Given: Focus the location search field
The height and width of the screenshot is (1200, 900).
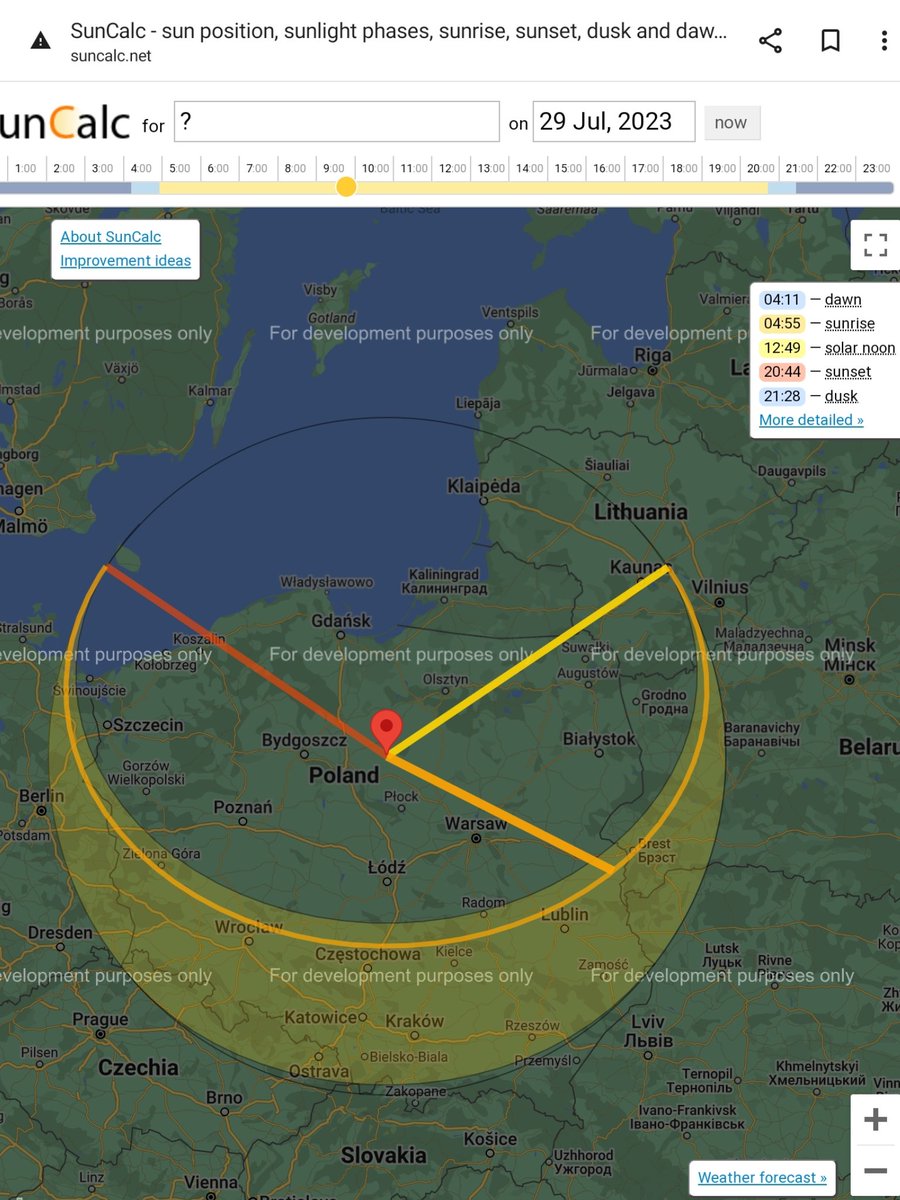Looking at the screenshot, I should click(337, 122).
